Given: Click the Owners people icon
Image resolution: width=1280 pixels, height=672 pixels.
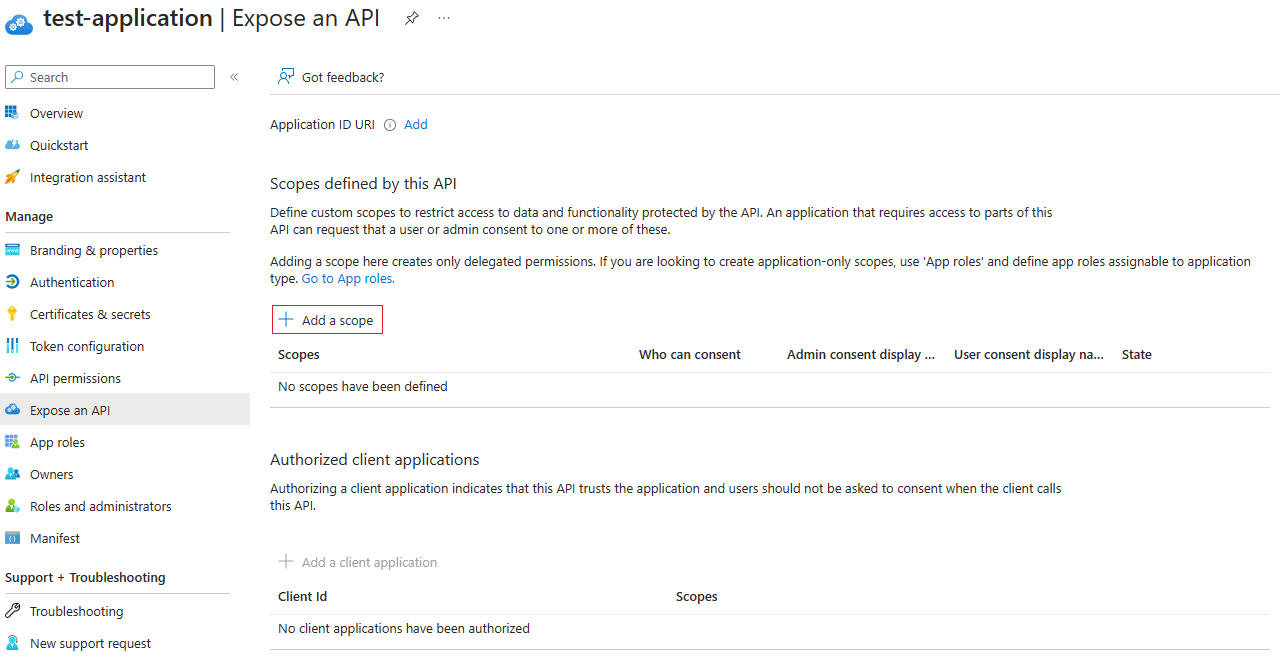Looking at the screenshot, I should pyautogui.click(x=12, y=474).
